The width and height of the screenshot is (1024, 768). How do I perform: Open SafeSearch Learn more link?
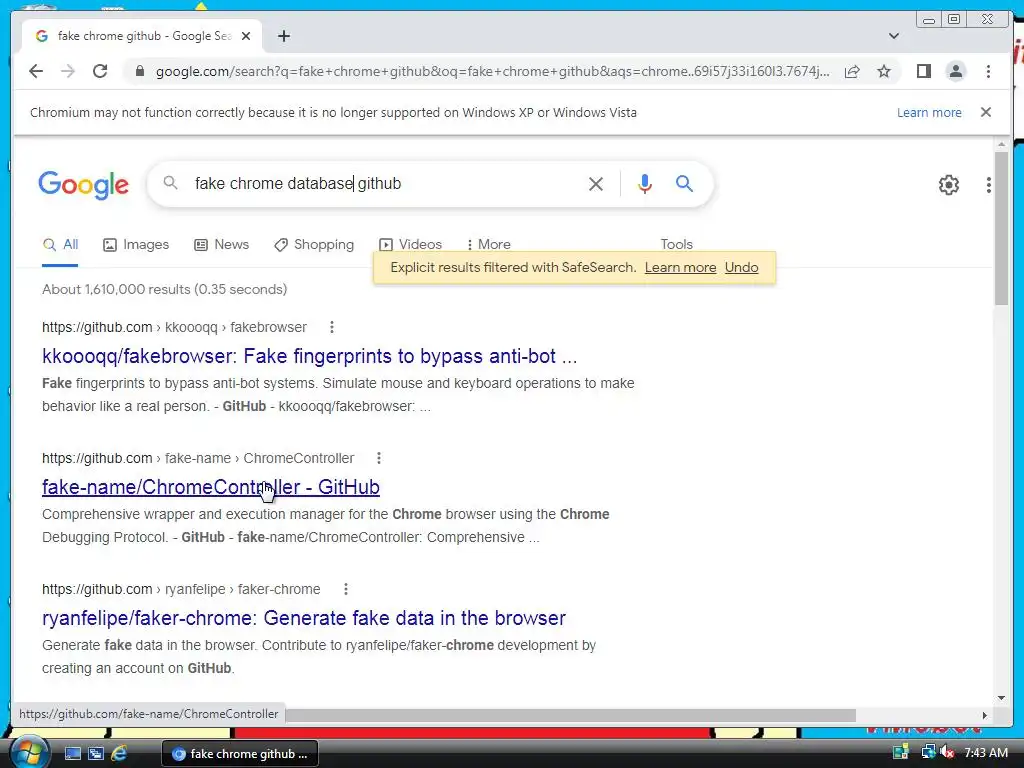680,267
